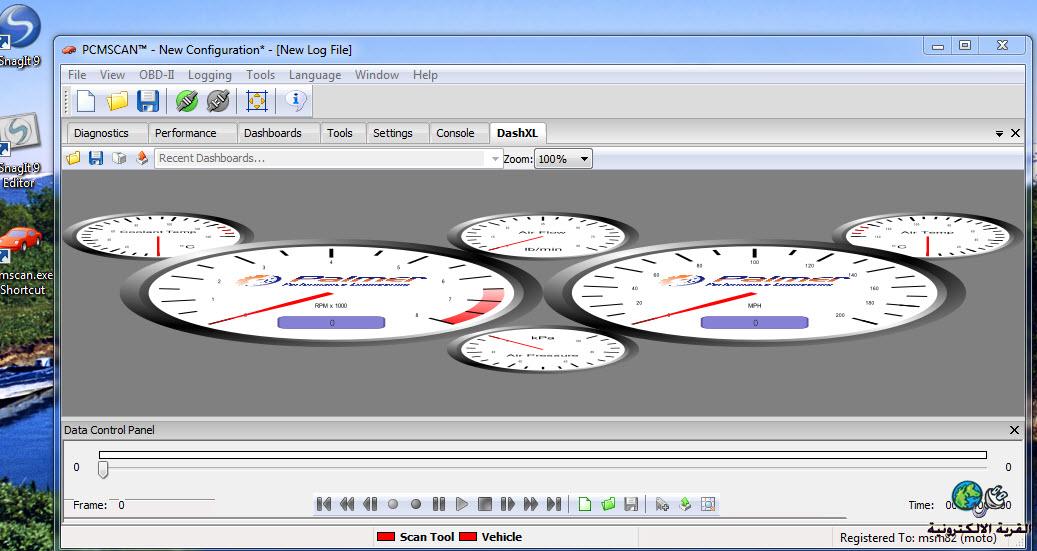
Task: Jump to first frame
Action: (323, 504)
